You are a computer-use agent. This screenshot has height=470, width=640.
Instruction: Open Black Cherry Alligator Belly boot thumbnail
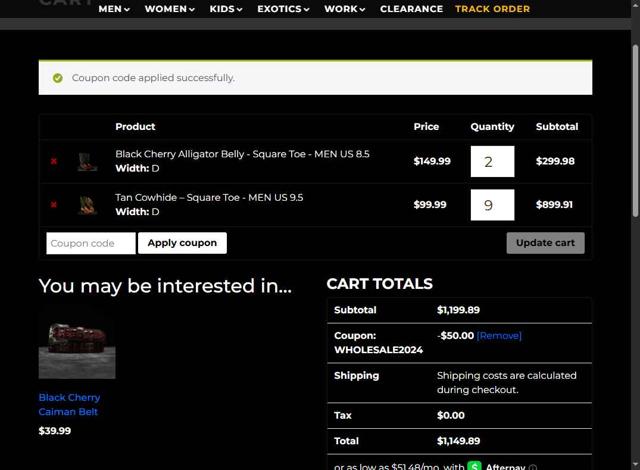[x=87, y=162]
